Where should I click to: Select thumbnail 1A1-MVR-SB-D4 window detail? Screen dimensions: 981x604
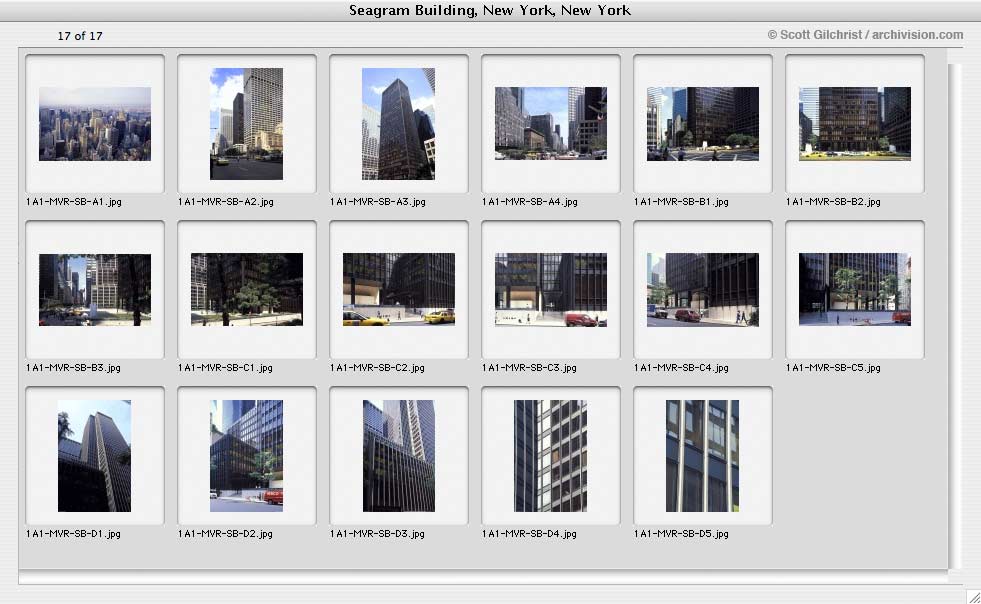pos(551,456)
